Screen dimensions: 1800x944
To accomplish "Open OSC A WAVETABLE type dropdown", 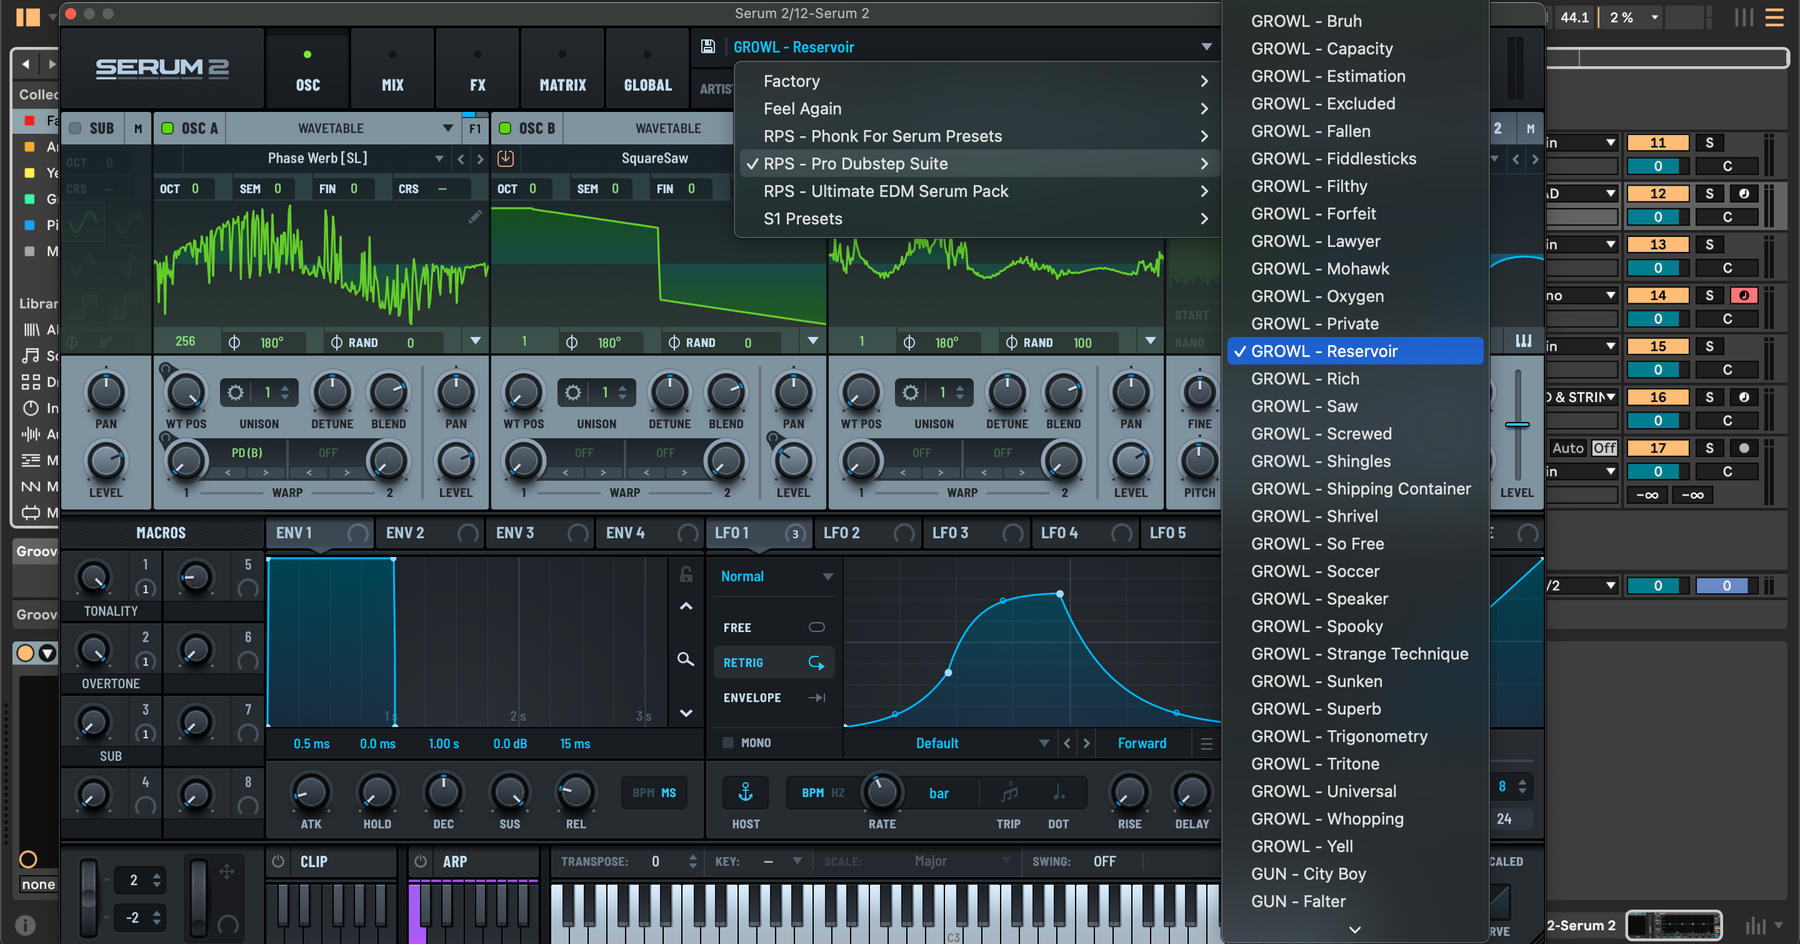I will tap(447, 128).
